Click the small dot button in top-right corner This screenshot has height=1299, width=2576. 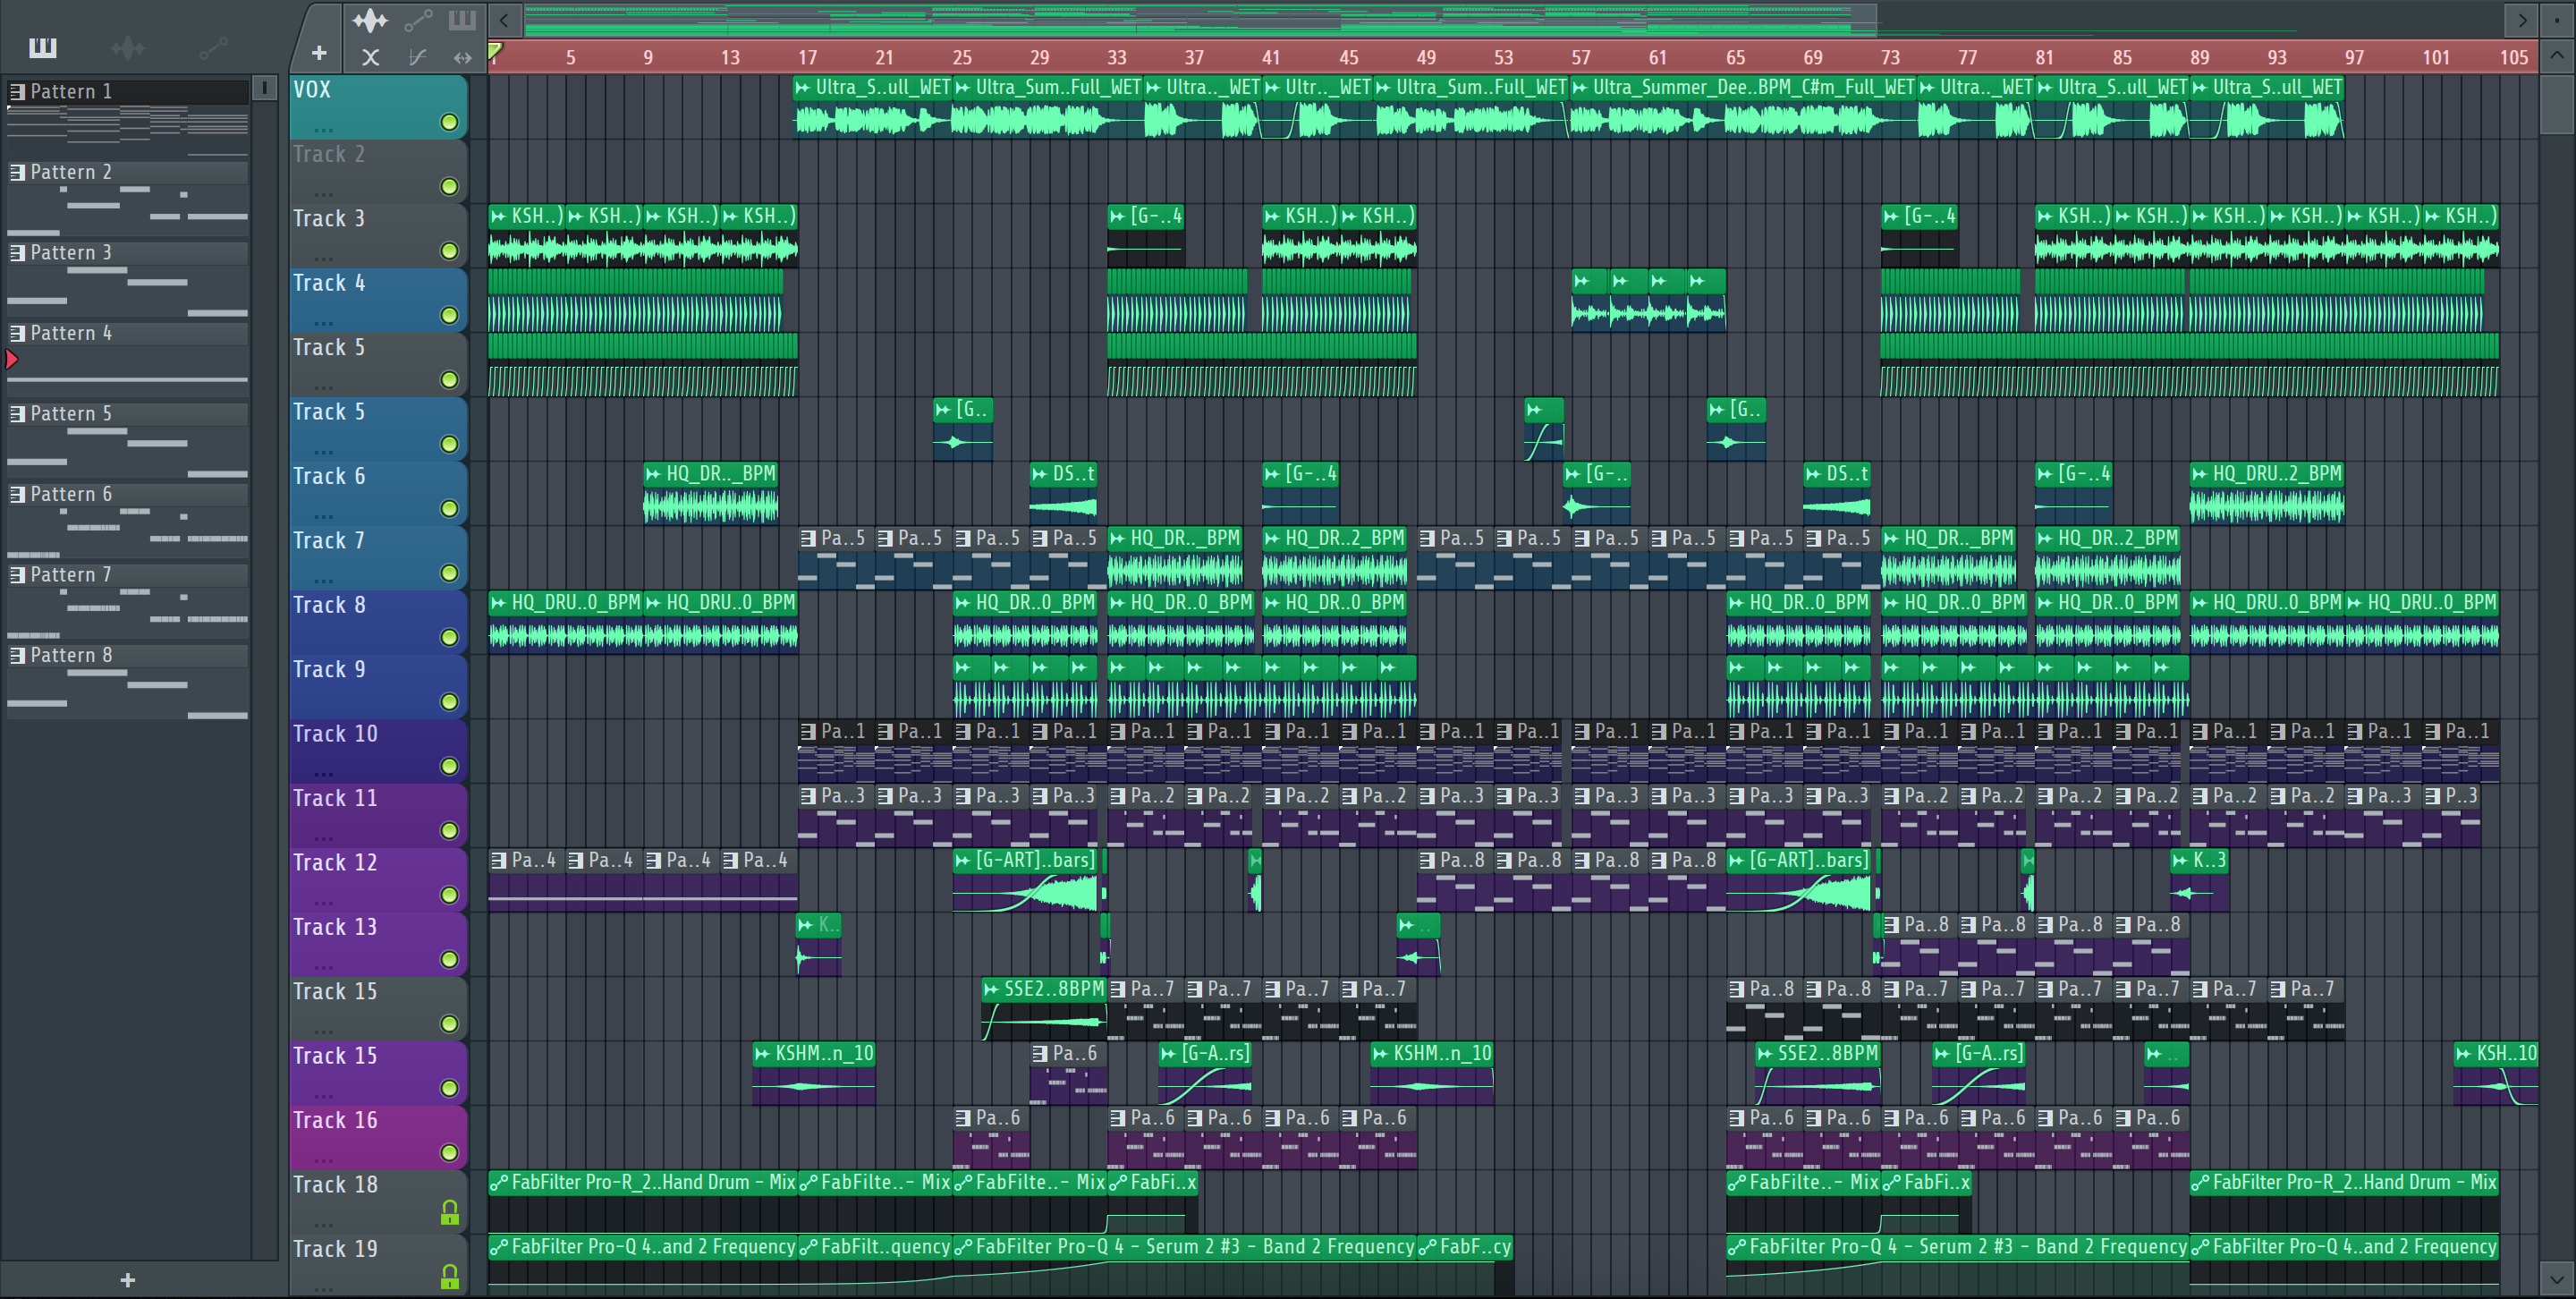[x=2557, y=19]
